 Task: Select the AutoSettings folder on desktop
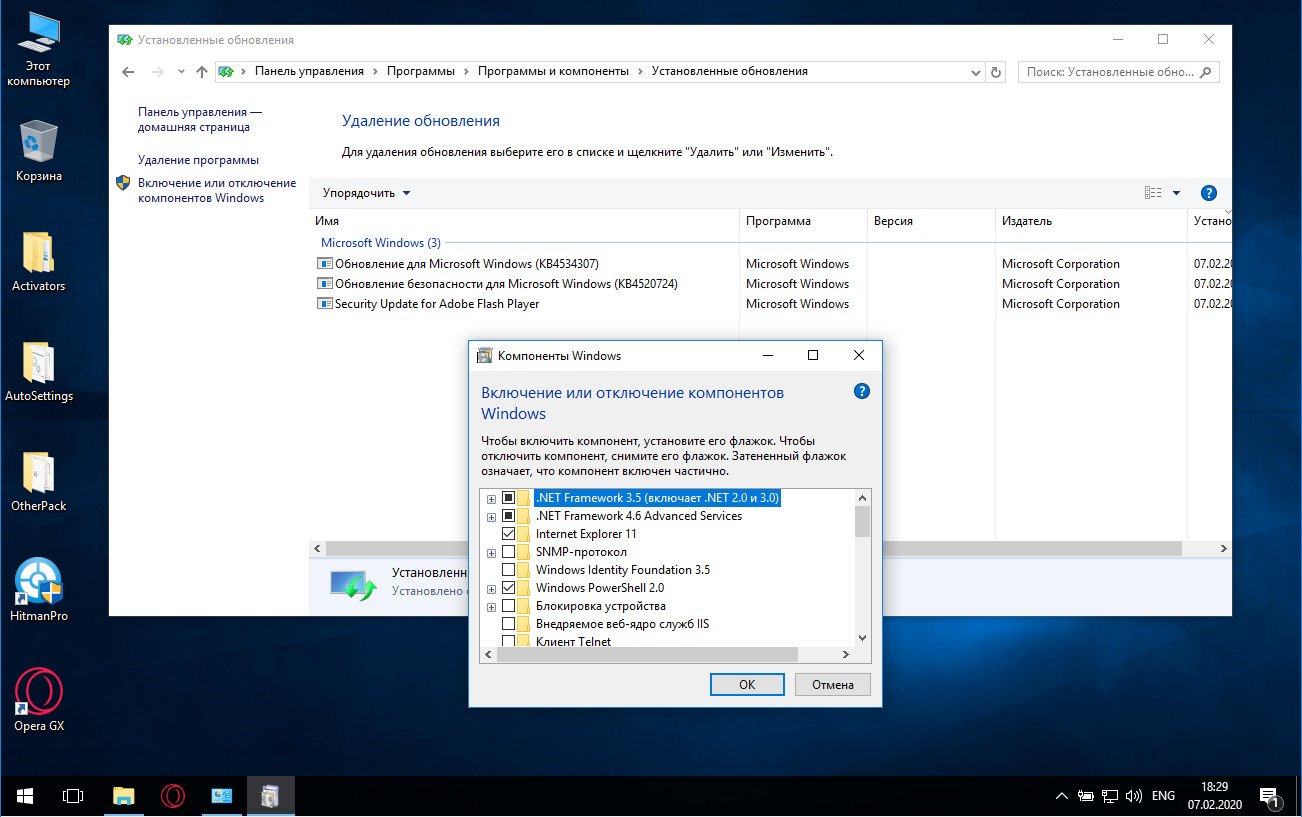point(39,372)
